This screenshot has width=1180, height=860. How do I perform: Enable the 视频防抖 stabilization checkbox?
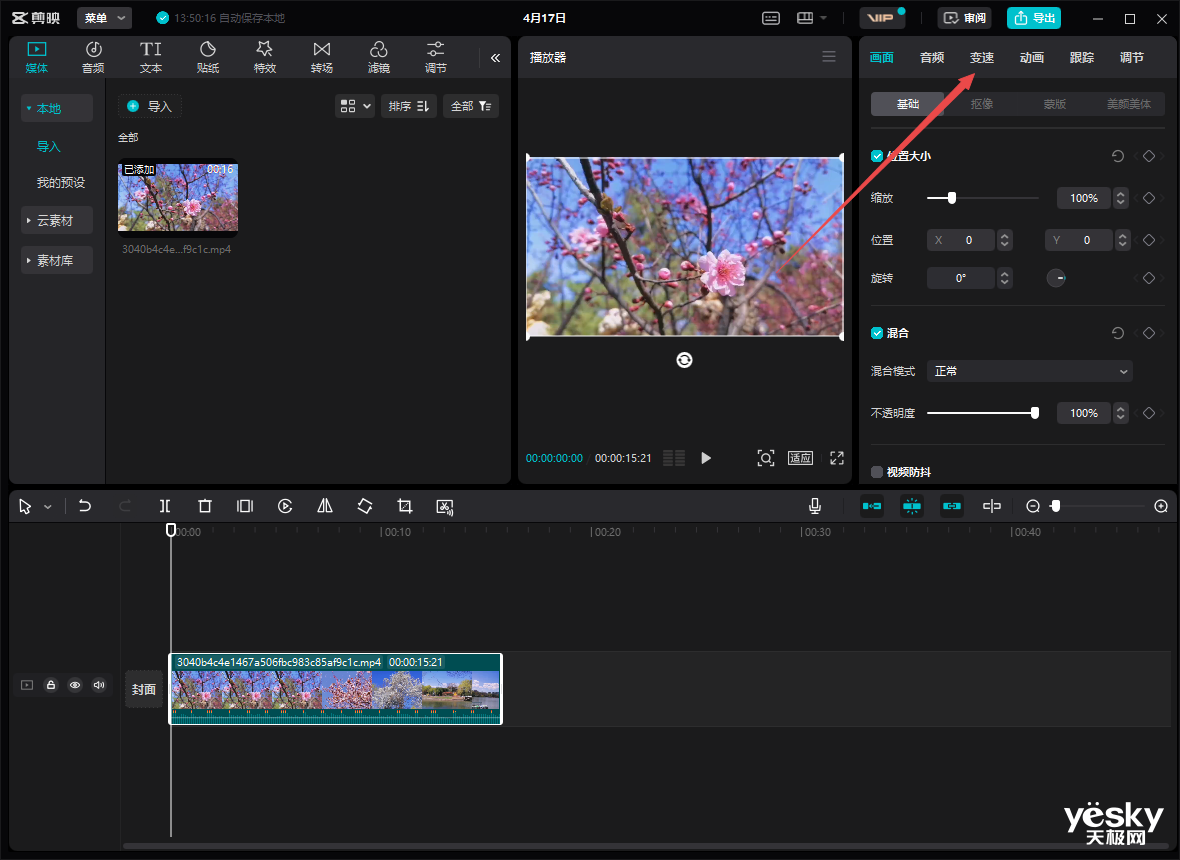coord(877,472)
